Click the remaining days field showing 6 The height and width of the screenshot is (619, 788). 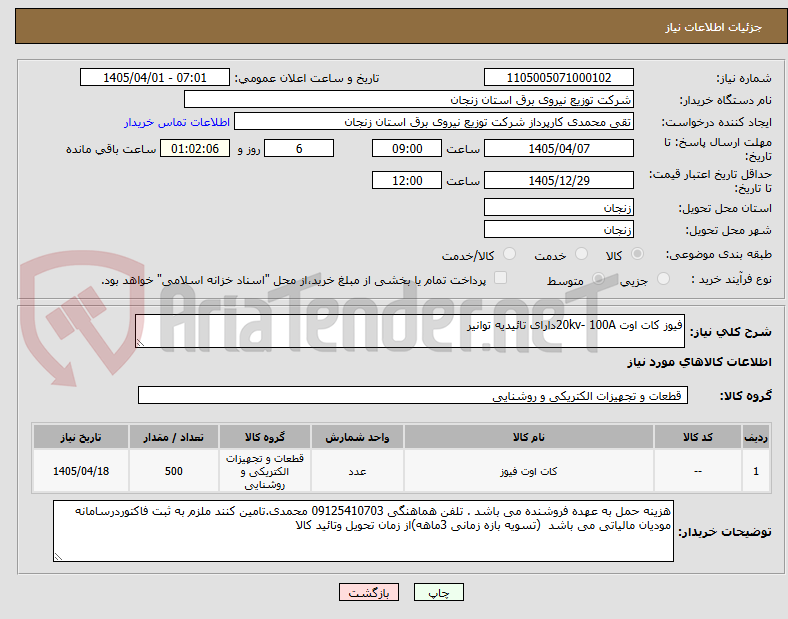click(x=299, y=148)
